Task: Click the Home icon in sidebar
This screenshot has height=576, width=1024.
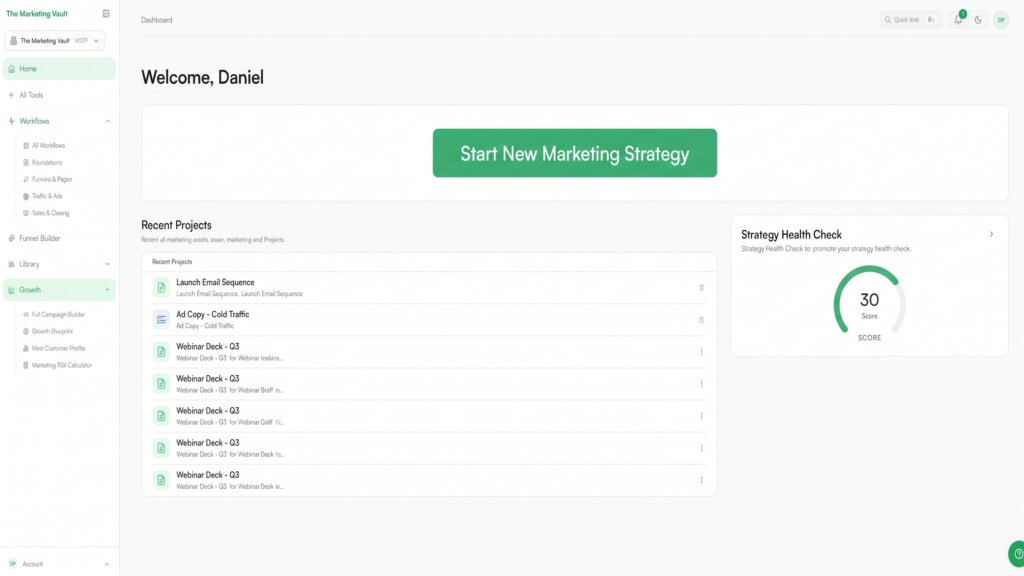Action: pyautogui.click(x=11, y=69)
